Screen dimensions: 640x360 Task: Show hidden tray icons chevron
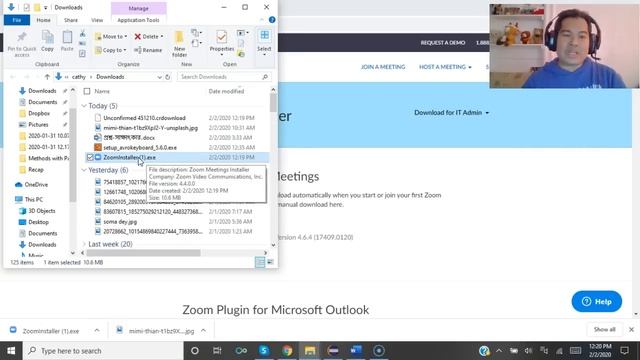pos(499,351)
